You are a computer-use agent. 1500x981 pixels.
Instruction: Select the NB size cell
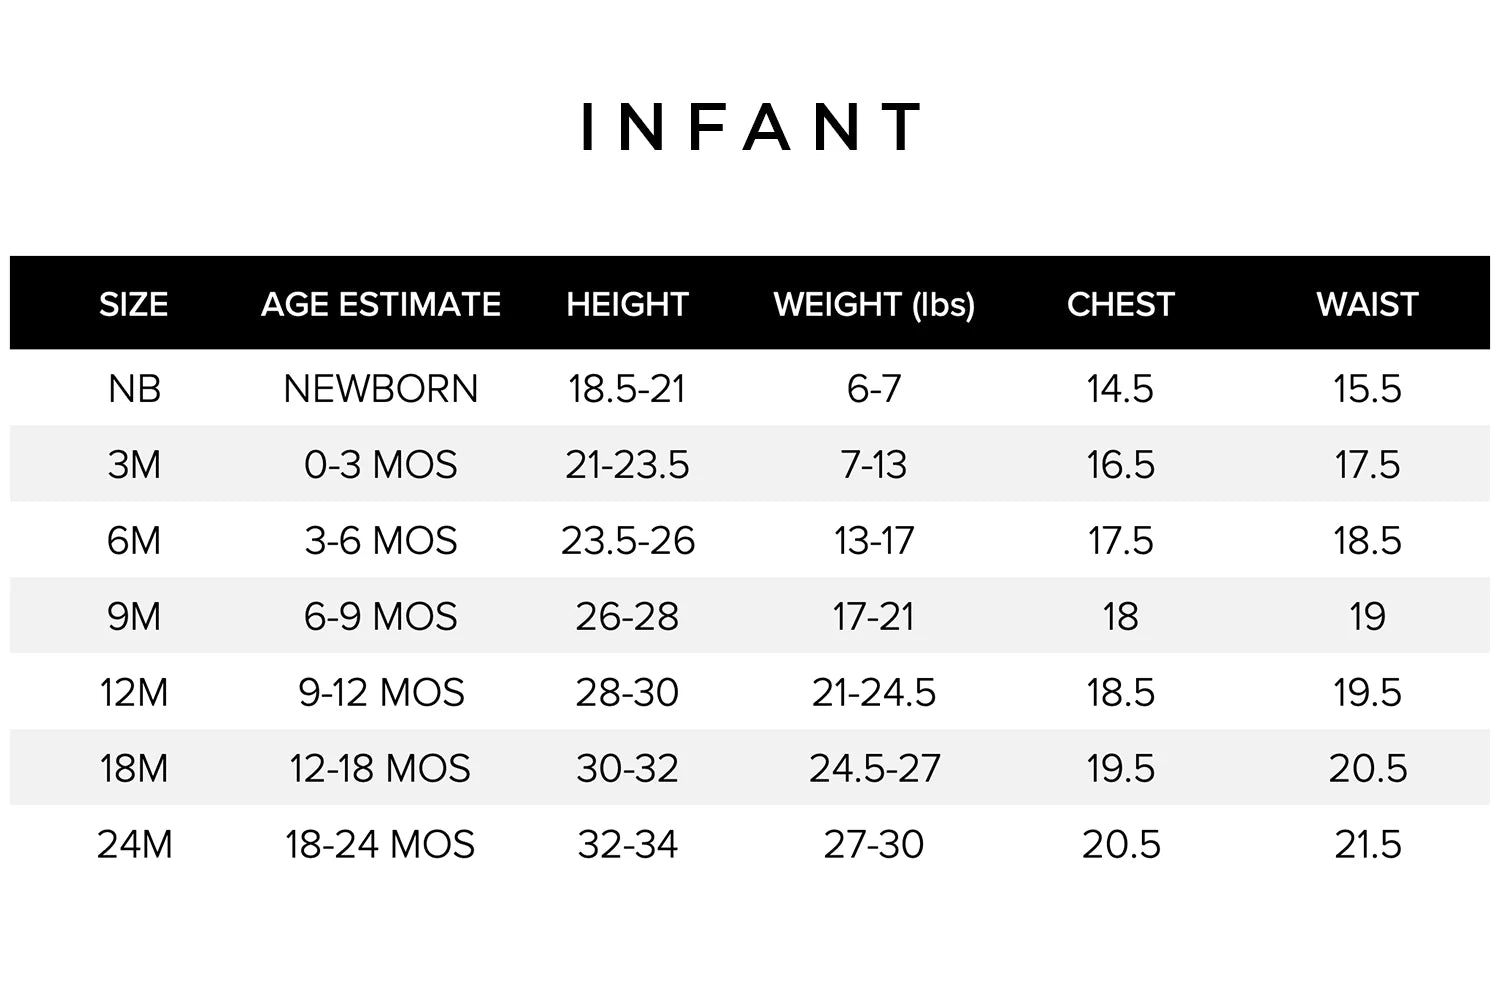pos(134,388)
